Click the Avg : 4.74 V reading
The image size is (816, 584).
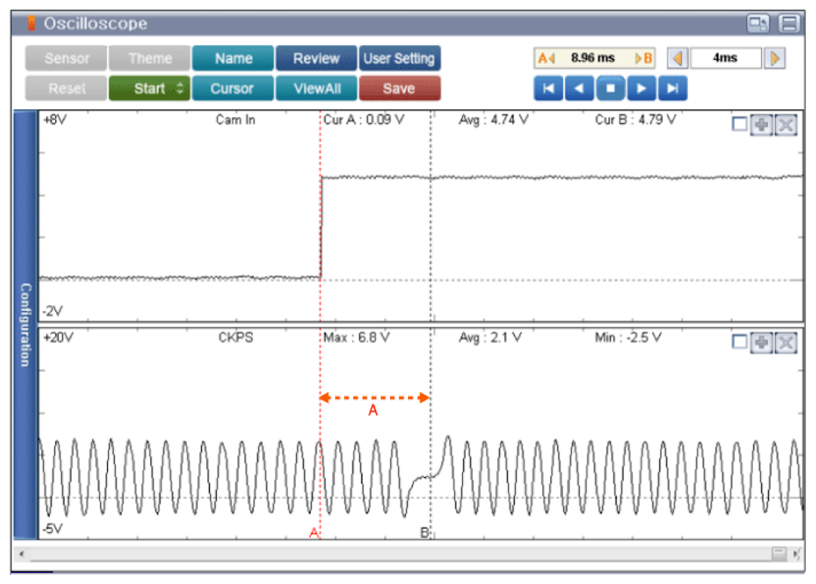click(x=493, y=120)
